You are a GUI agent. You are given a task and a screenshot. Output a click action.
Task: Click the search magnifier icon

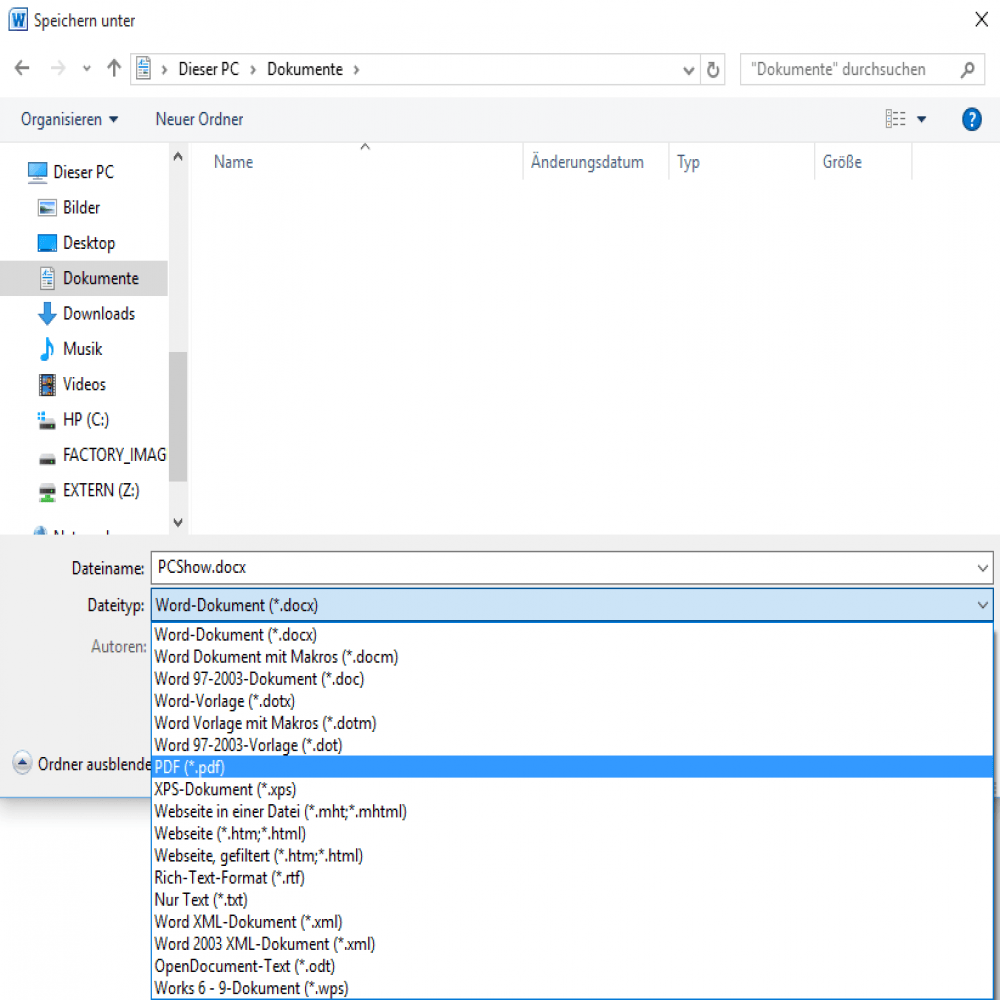click(968, 70)
